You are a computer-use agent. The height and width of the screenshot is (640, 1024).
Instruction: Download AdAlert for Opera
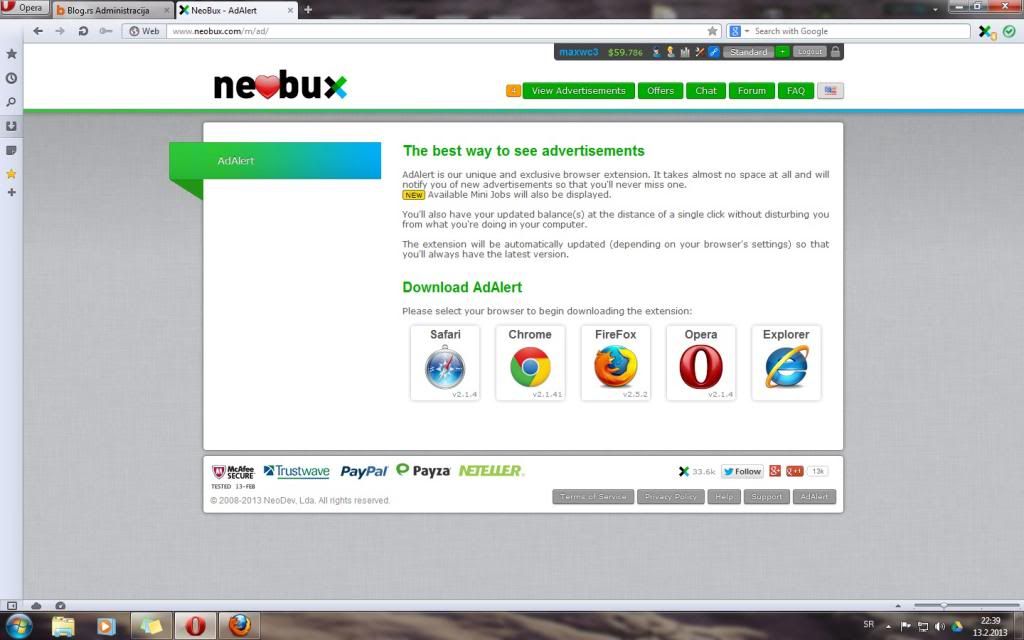701,362
